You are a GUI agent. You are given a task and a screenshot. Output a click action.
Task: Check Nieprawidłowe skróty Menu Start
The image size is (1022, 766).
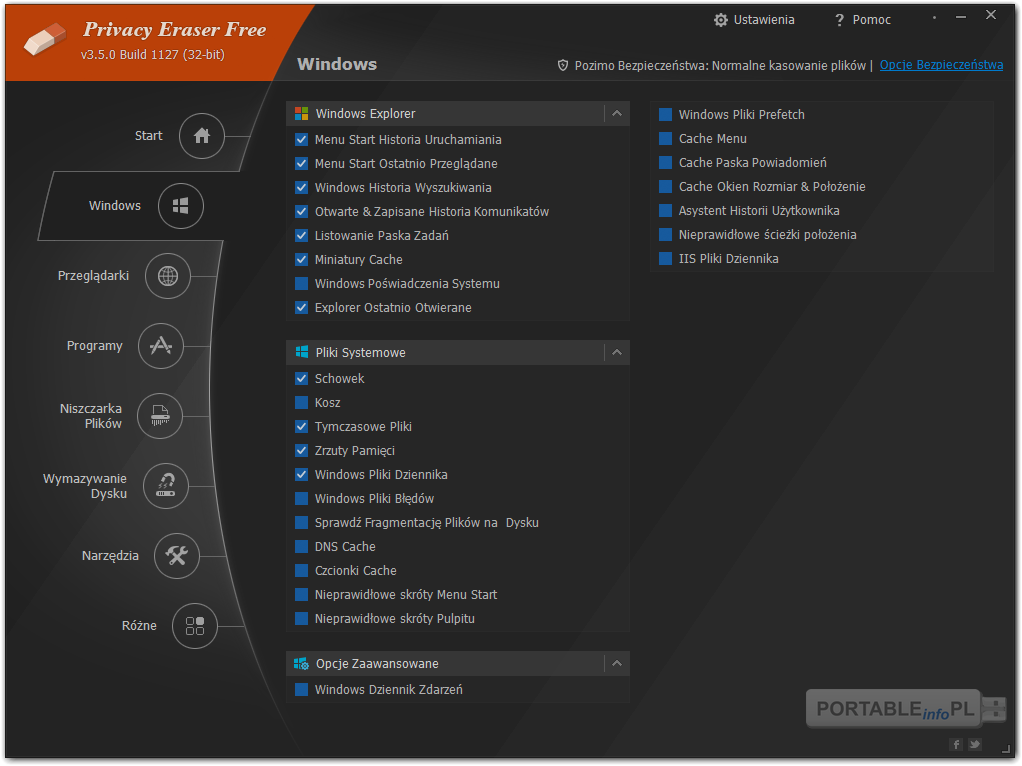coord(301,595)
